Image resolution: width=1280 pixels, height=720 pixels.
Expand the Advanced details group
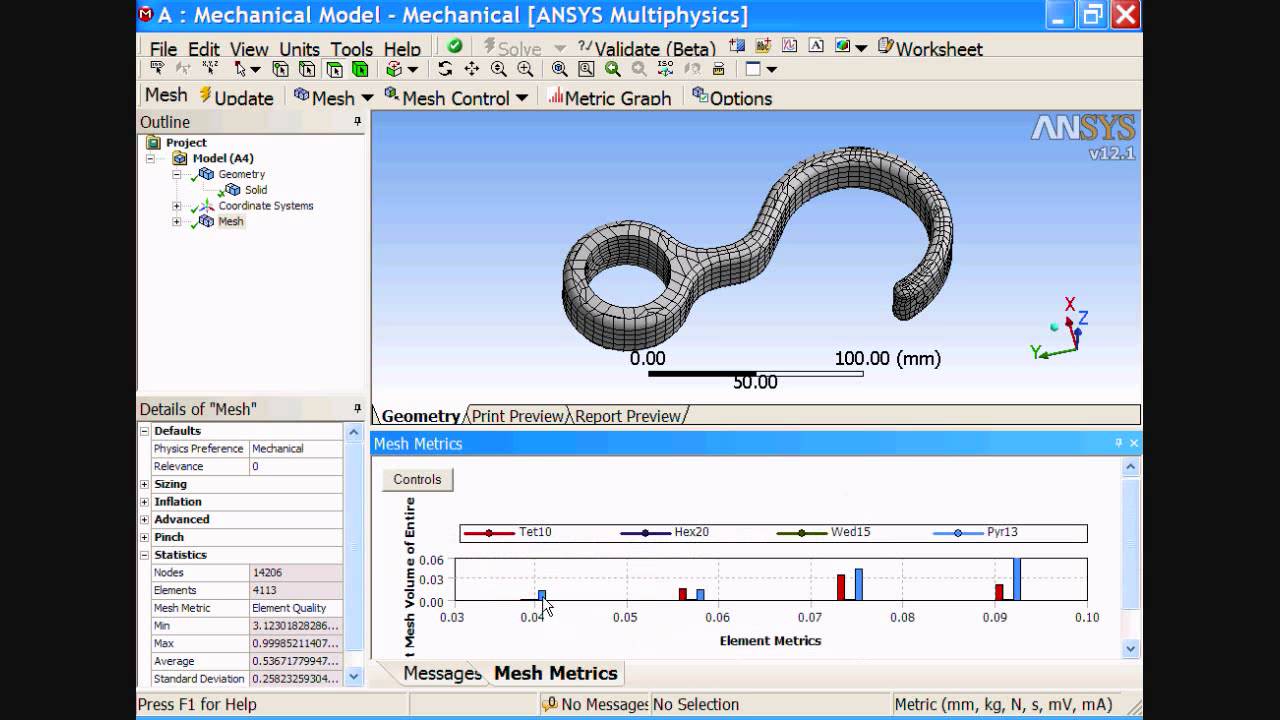point(145,520)
